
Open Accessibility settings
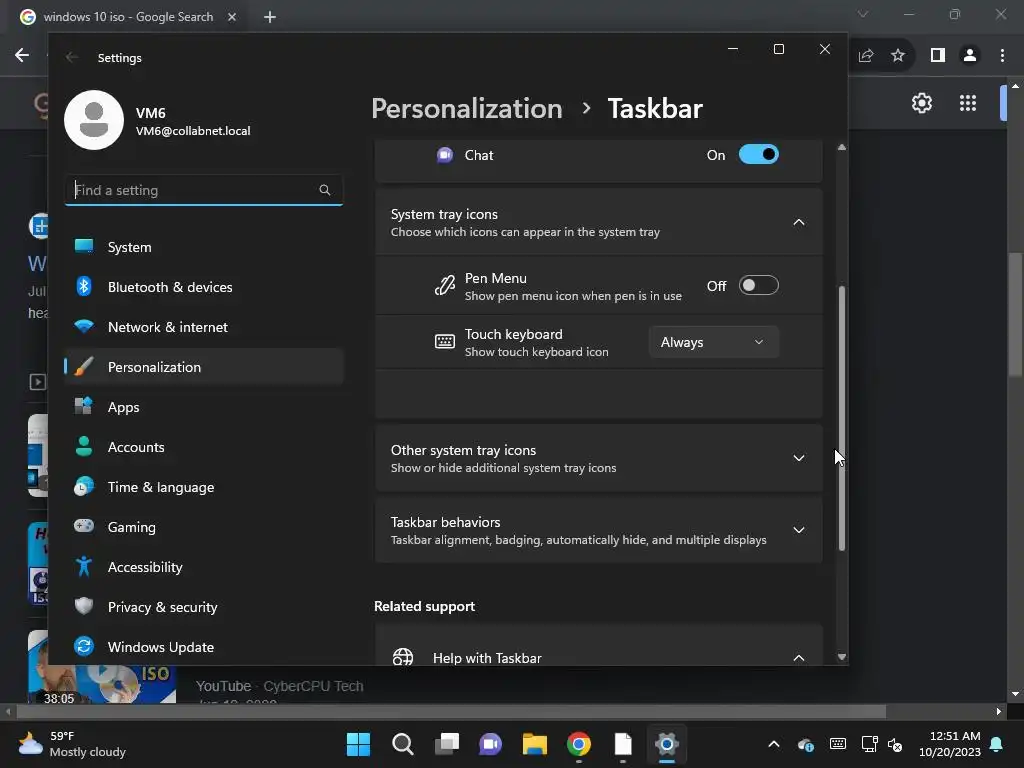coord(204,567)
